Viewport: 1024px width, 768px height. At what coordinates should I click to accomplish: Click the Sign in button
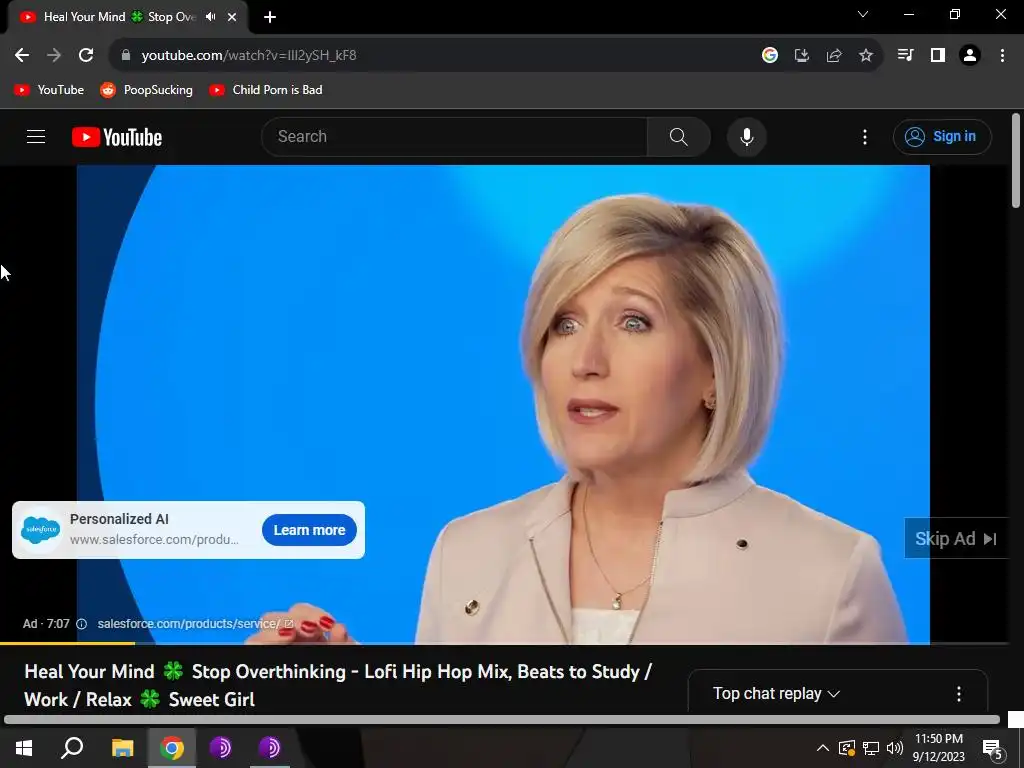point(942,136)
